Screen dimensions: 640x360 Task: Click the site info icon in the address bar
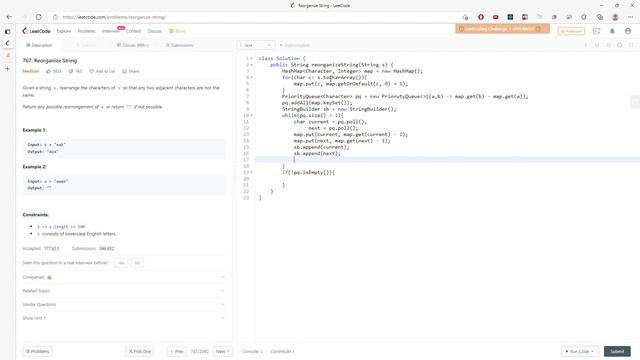coord(56,17)
